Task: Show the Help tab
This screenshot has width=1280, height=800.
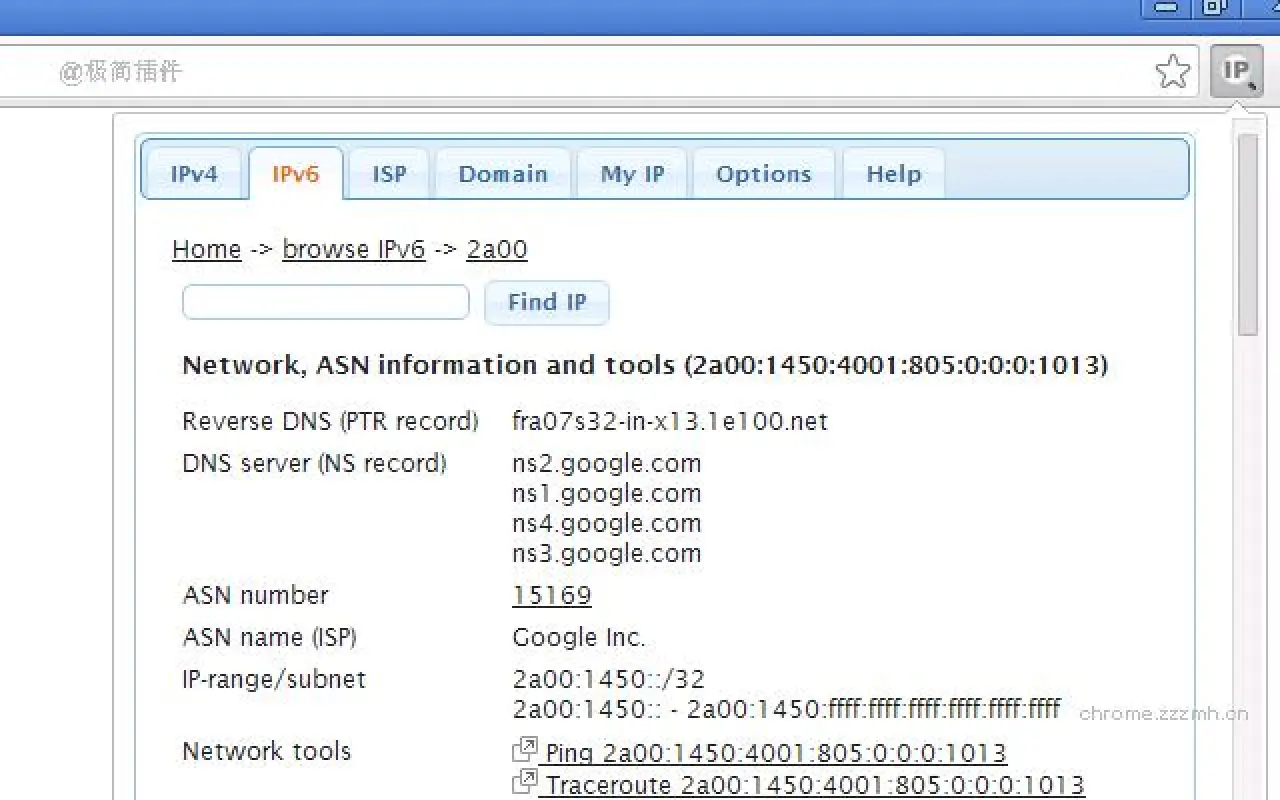Action: (893, 174)
